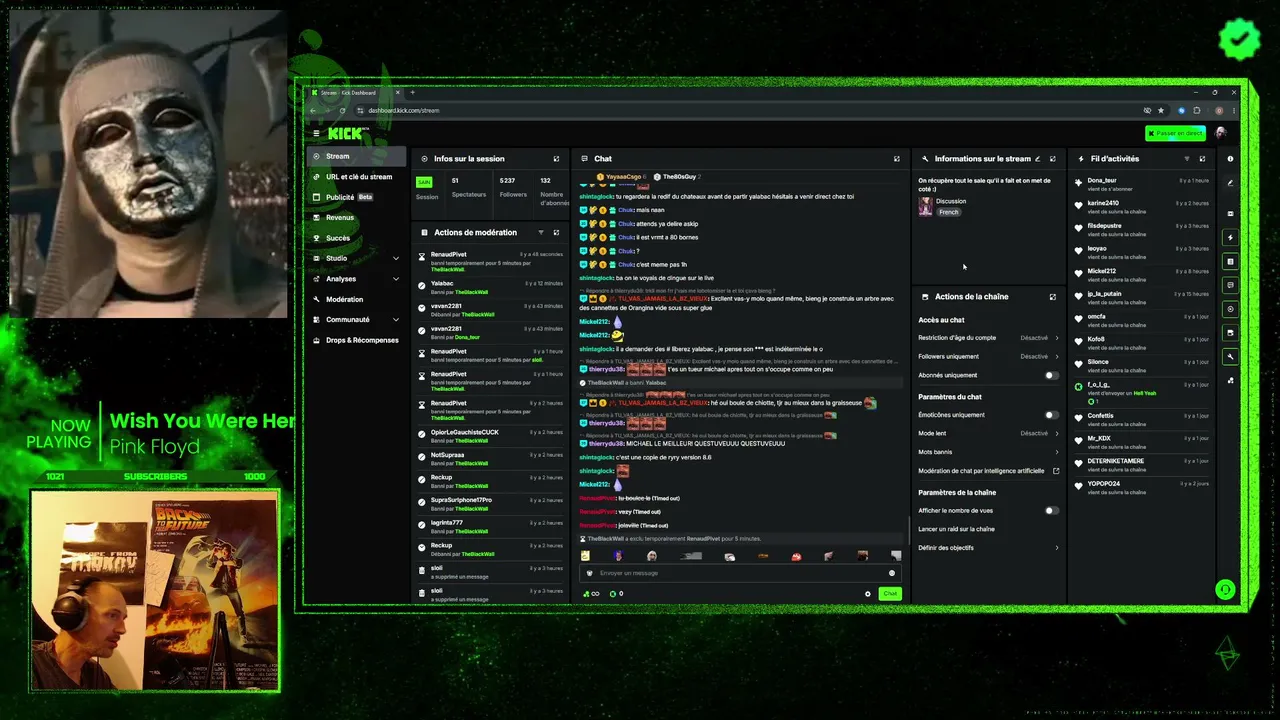Open the Discussion category thumbnail
The image size is (1280, 720).
point(925,206)
